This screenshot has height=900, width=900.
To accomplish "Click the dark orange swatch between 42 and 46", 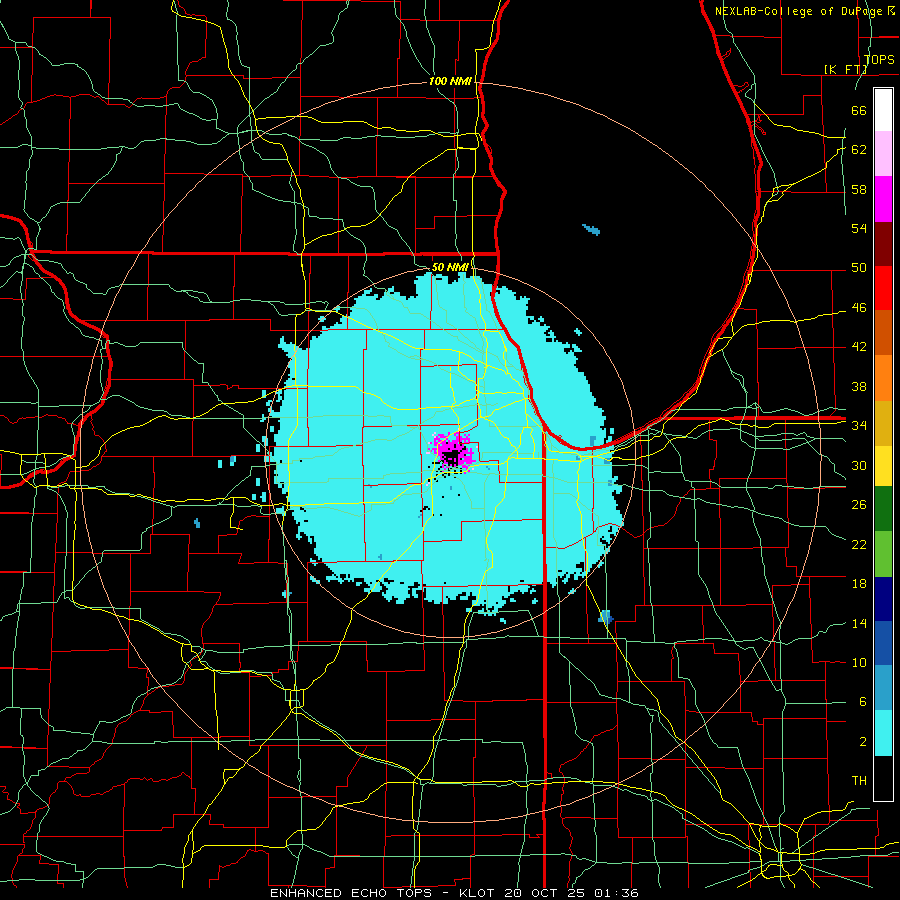I will pyautogui.click(x=883, y=333).
